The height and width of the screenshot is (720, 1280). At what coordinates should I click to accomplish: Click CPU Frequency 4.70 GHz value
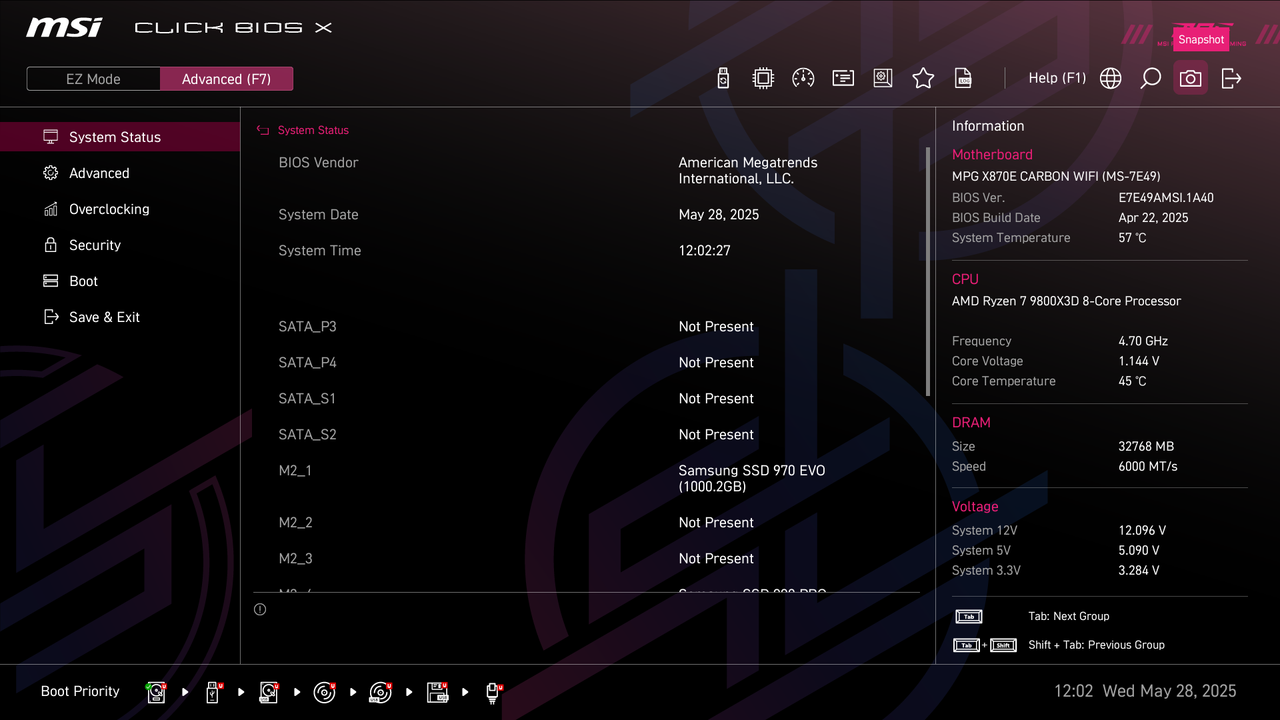pos(1143,341)
